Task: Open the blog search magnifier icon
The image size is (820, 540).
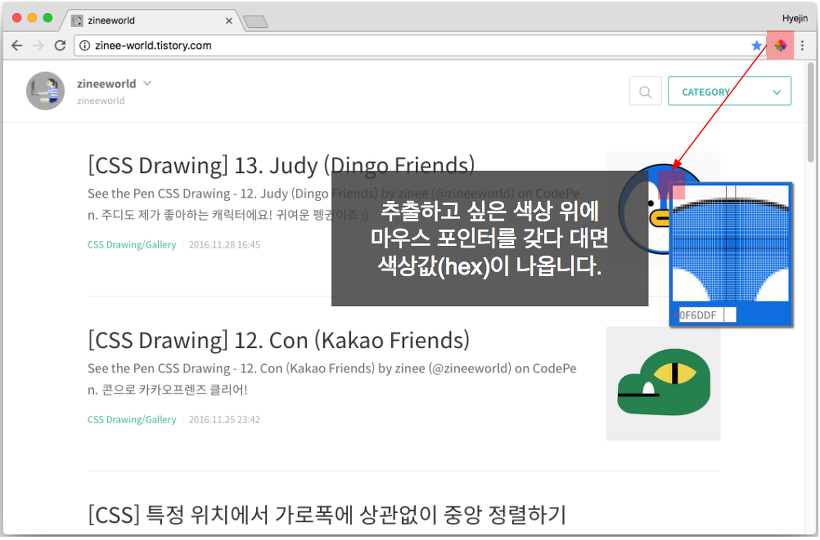Action: (x=645, y=92)
